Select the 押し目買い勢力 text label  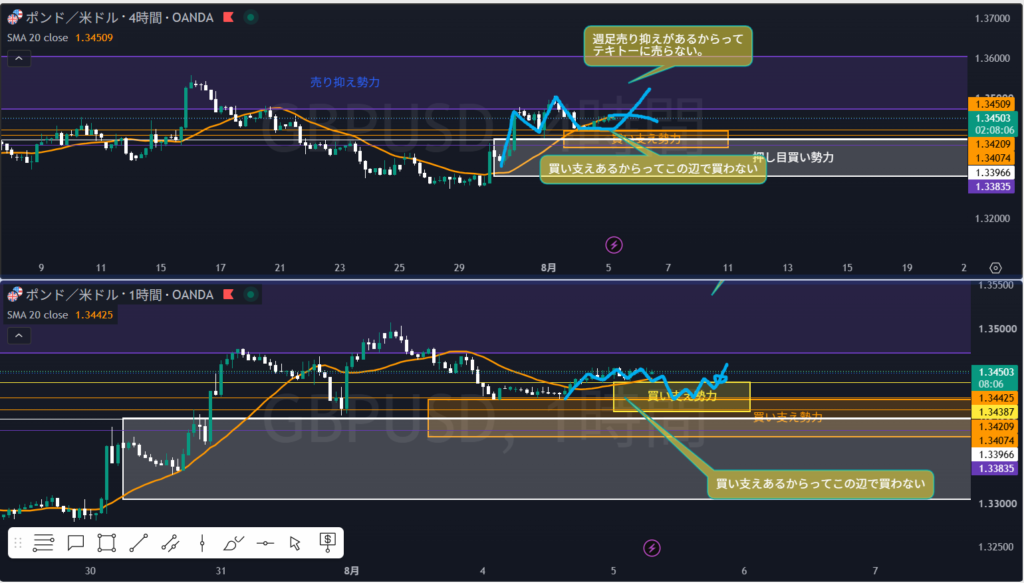point(793,157)
